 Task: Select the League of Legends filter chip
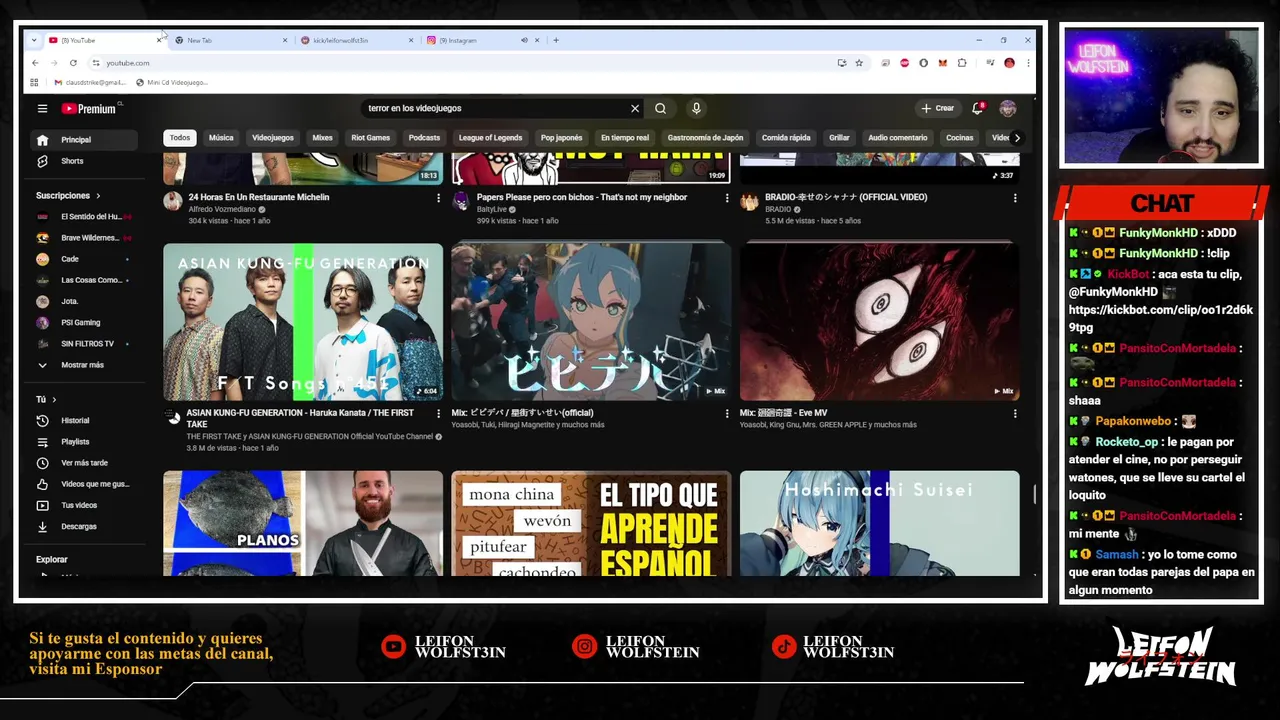(x=490, y=138)
